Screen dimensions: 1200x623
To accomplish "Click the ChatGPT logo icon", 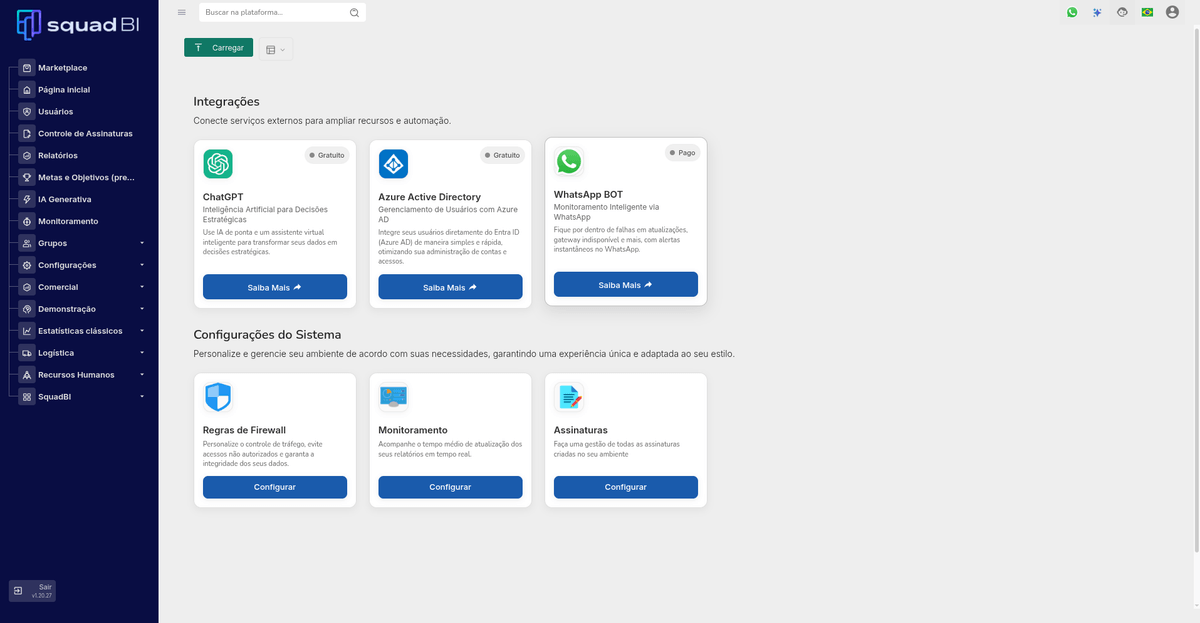I will point(218,163).
